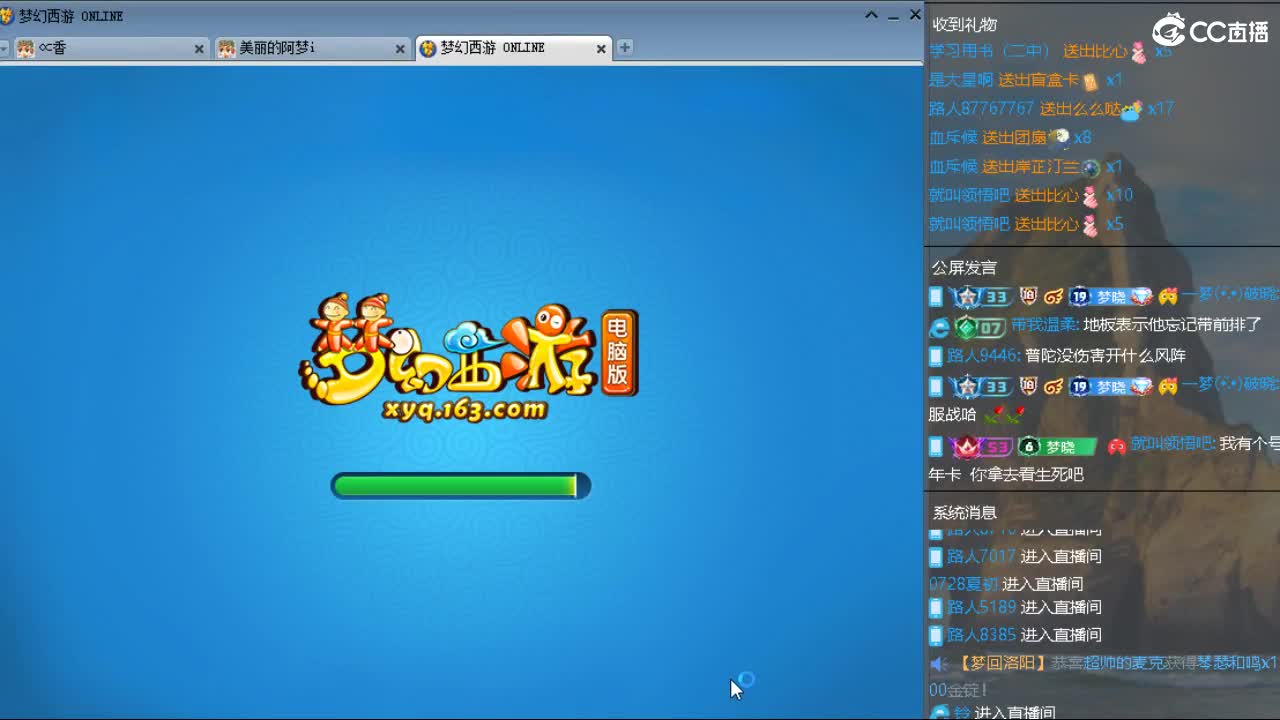Click the 收到礼物 header
This screenshot has height=720, width=1280.
coord(965,24)
